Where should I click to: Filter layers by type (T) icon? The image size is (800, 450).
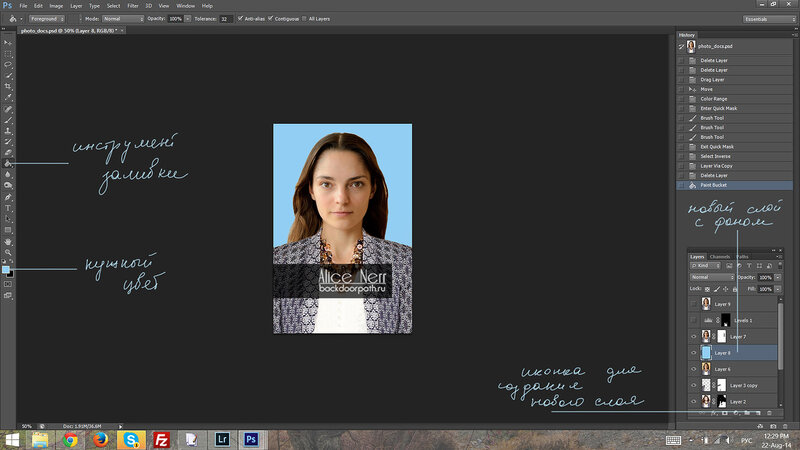(749, 266)
